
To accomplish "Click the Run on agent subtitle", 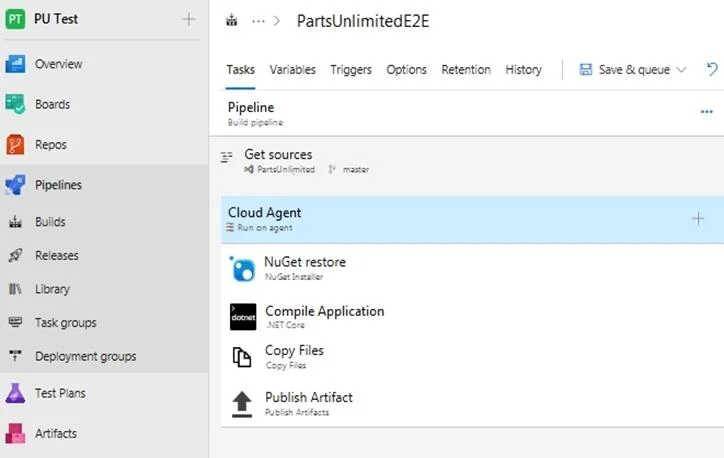I will coord(265,228).
